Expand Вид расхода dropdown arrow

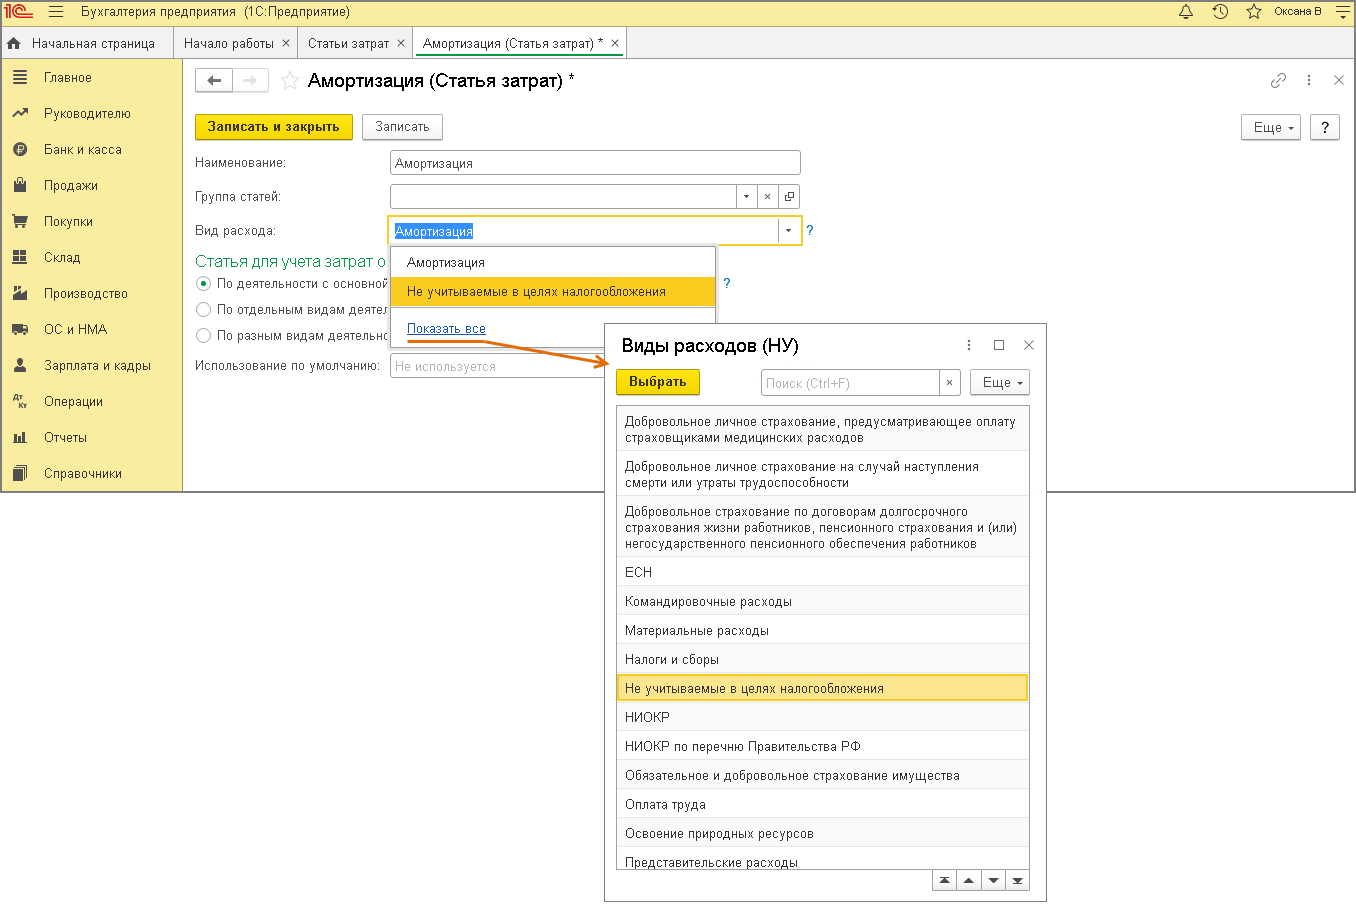tap(788, 230)
